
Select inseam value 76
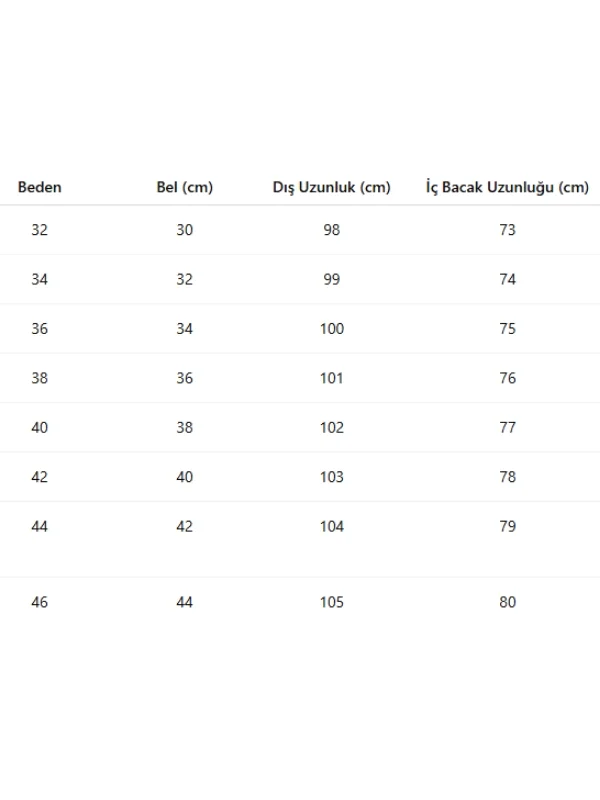(x=507, y=378)
